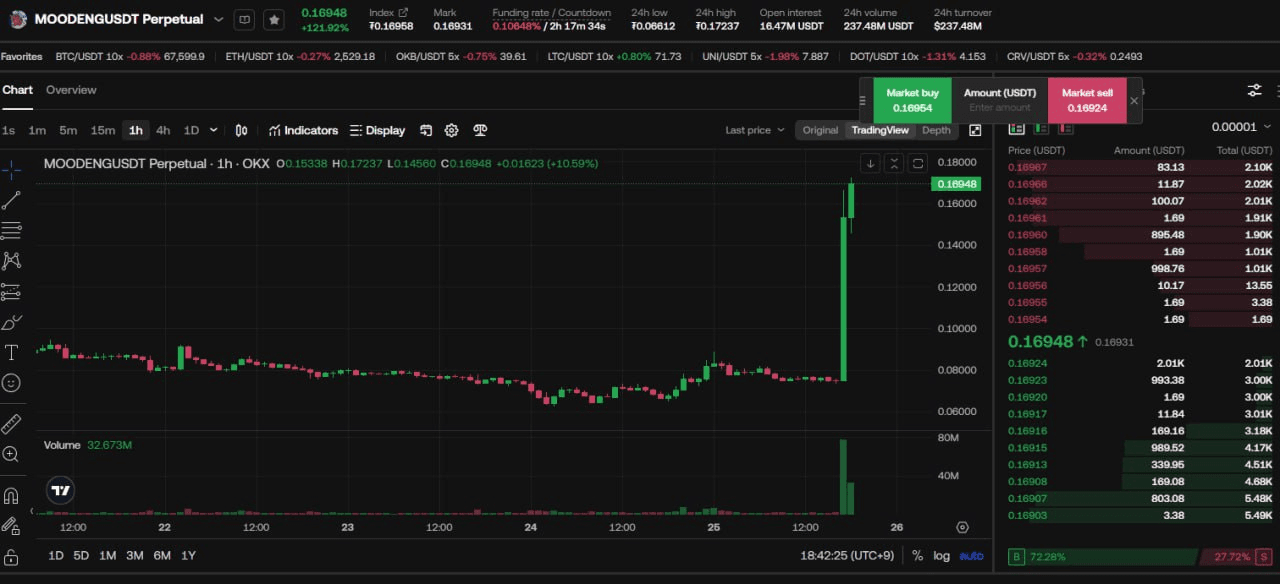1280x584 pixels.
Task: Switch chart to Depth view
Action: point(936,130)
